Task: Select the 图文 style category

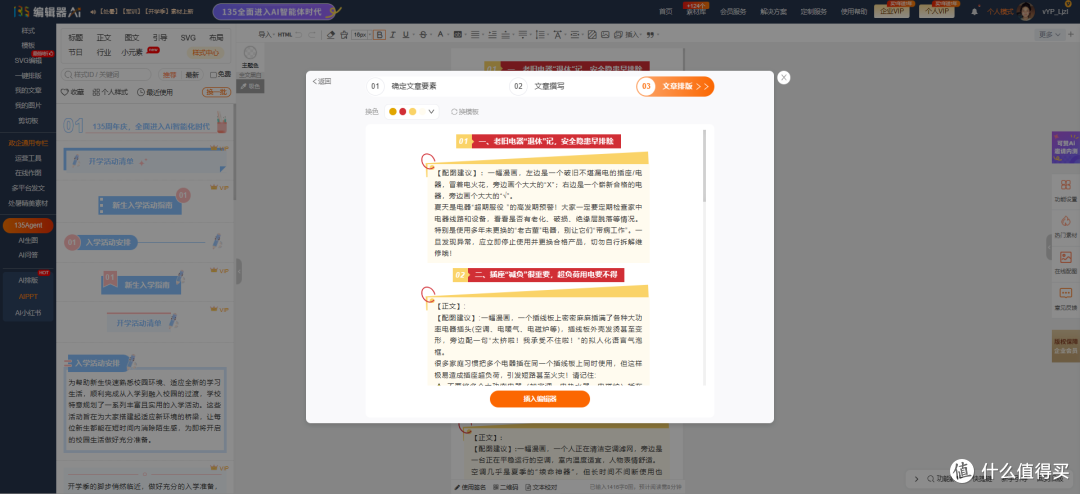Action: (x=132, y=38)
